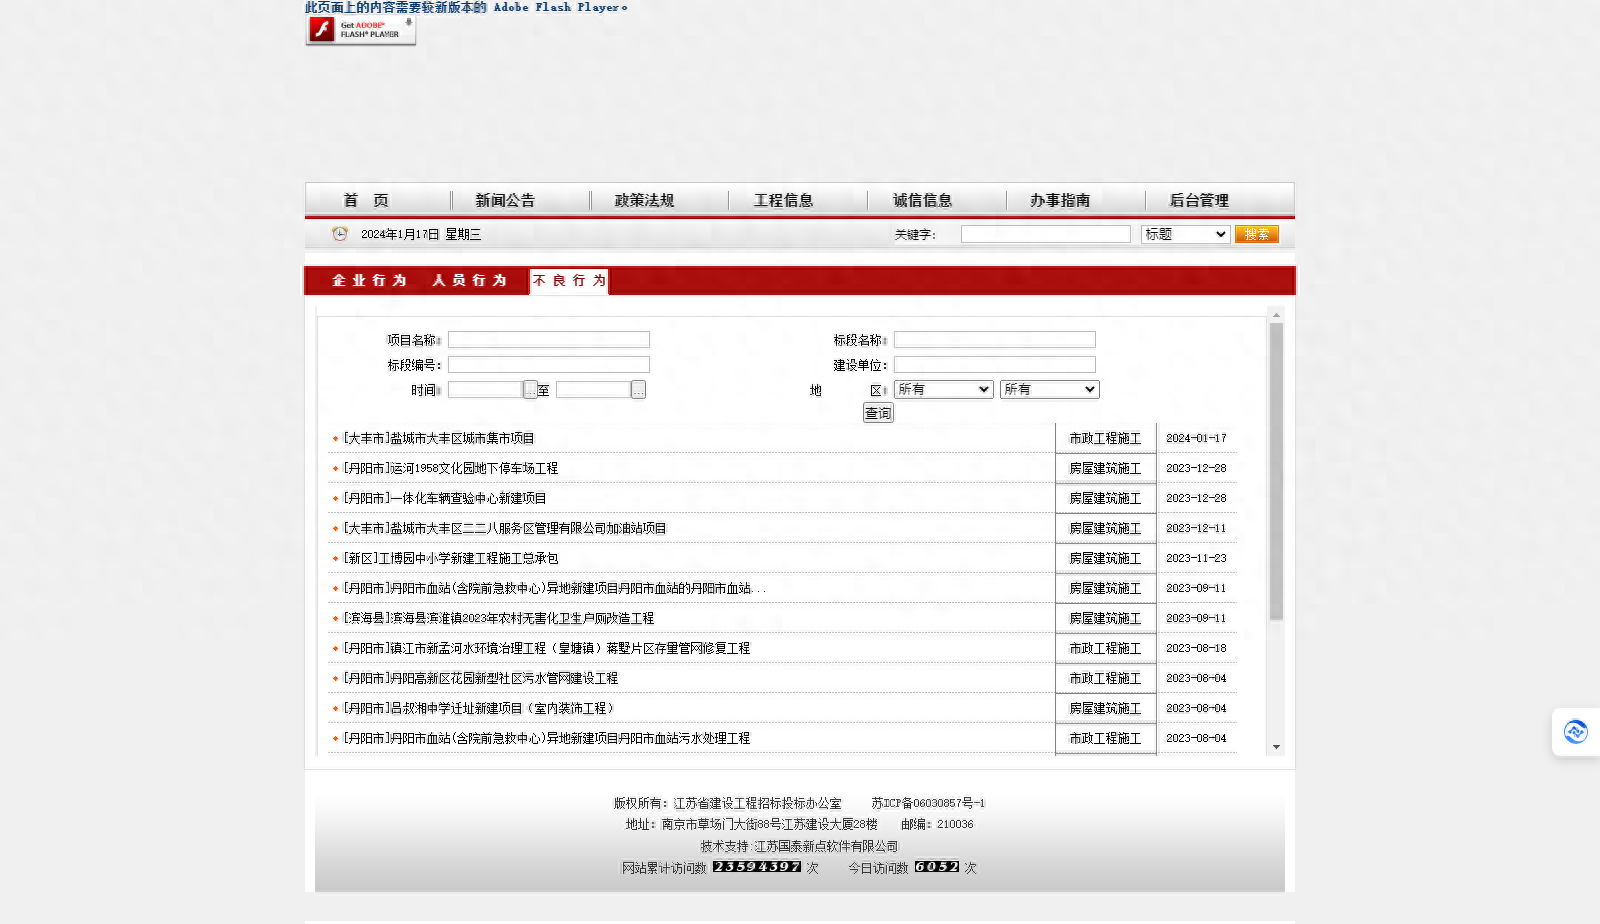Open 二二八服务区管理有限公司加油站项目 entry

click(505, 528)
